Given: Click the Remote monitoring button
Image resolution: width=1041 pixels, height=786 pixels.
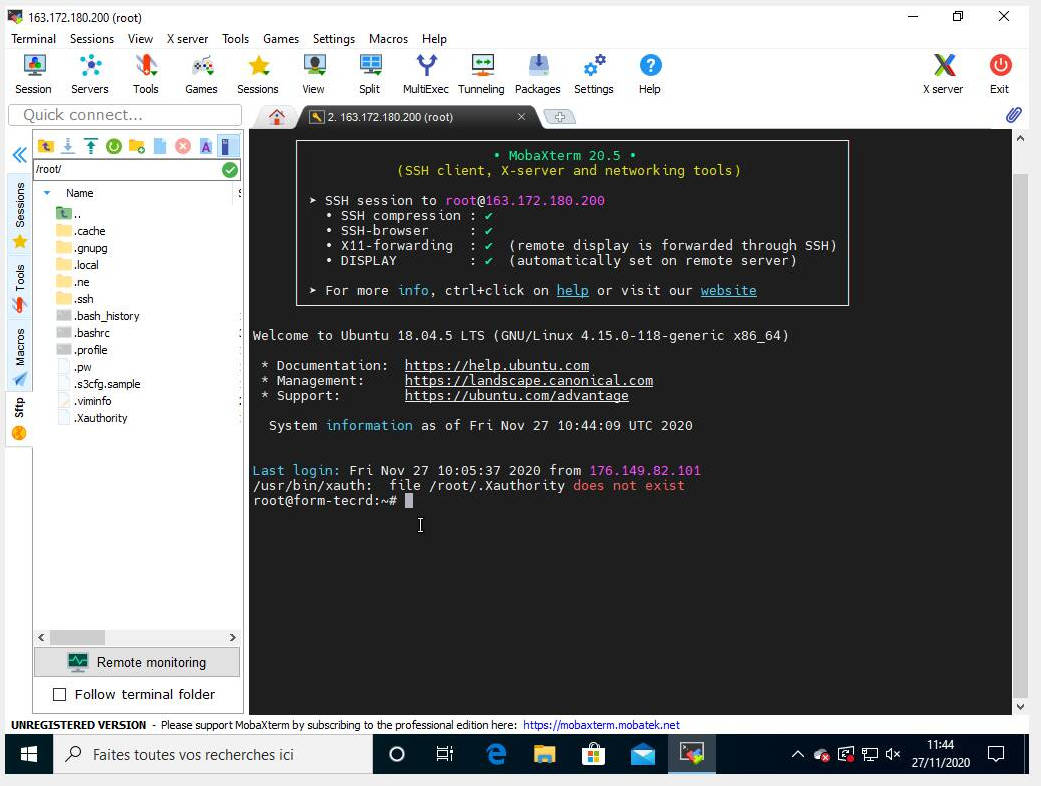Looking at the screenshot, I should coord(137,663).
